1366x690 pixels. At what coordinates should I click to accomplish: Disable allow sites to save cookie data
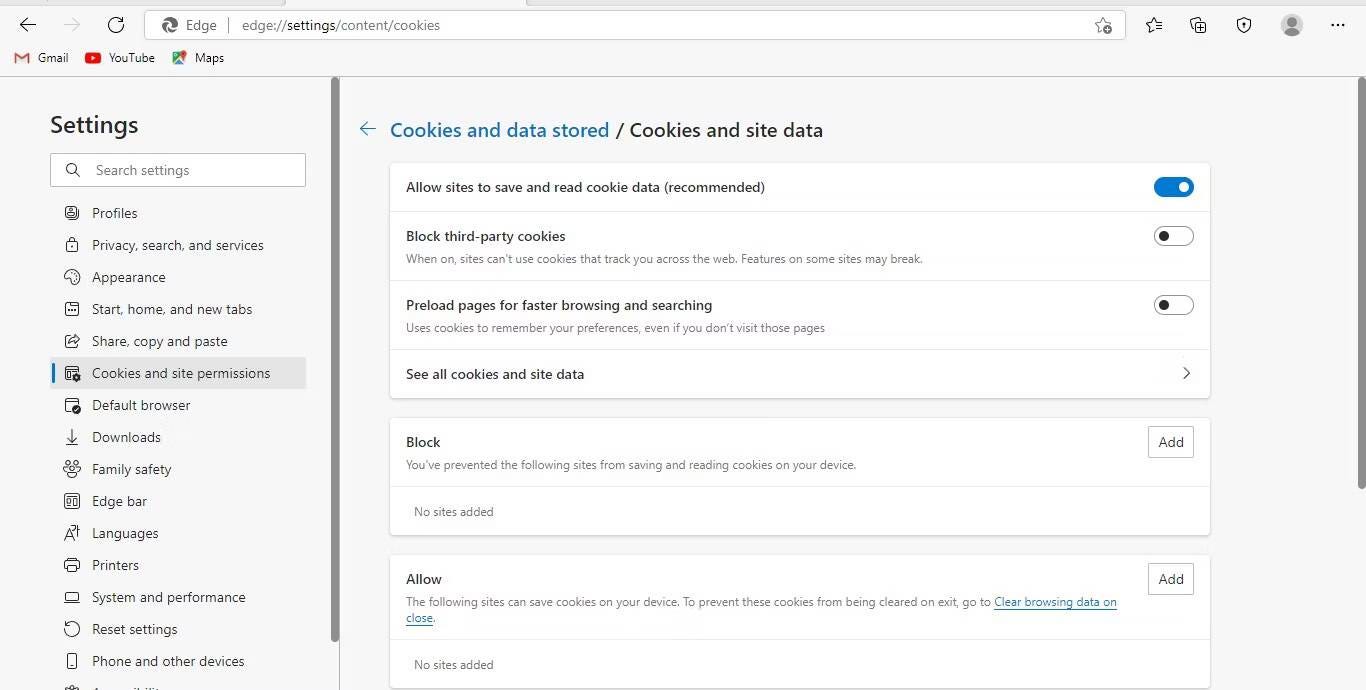click(1173, 186)
